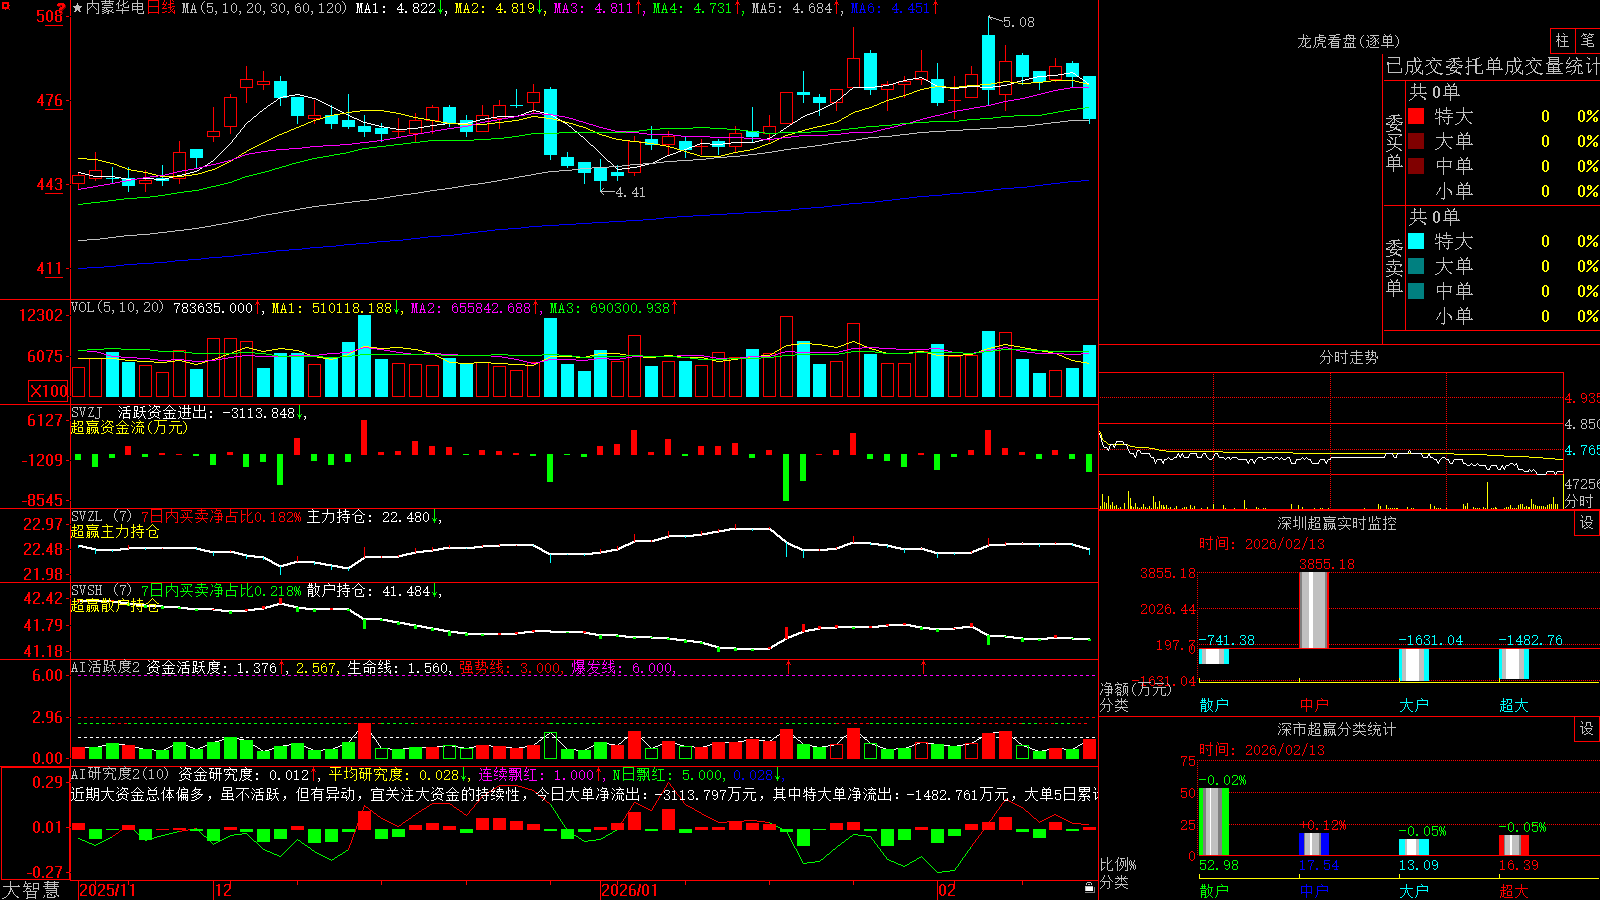Click the 超赢资金流(万元) yellow label

coord(129,427)
